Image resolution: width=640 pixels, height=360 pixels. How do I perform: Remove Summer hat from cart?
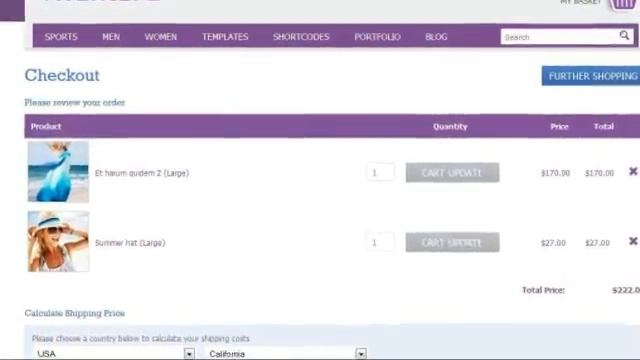pos(633,241)
